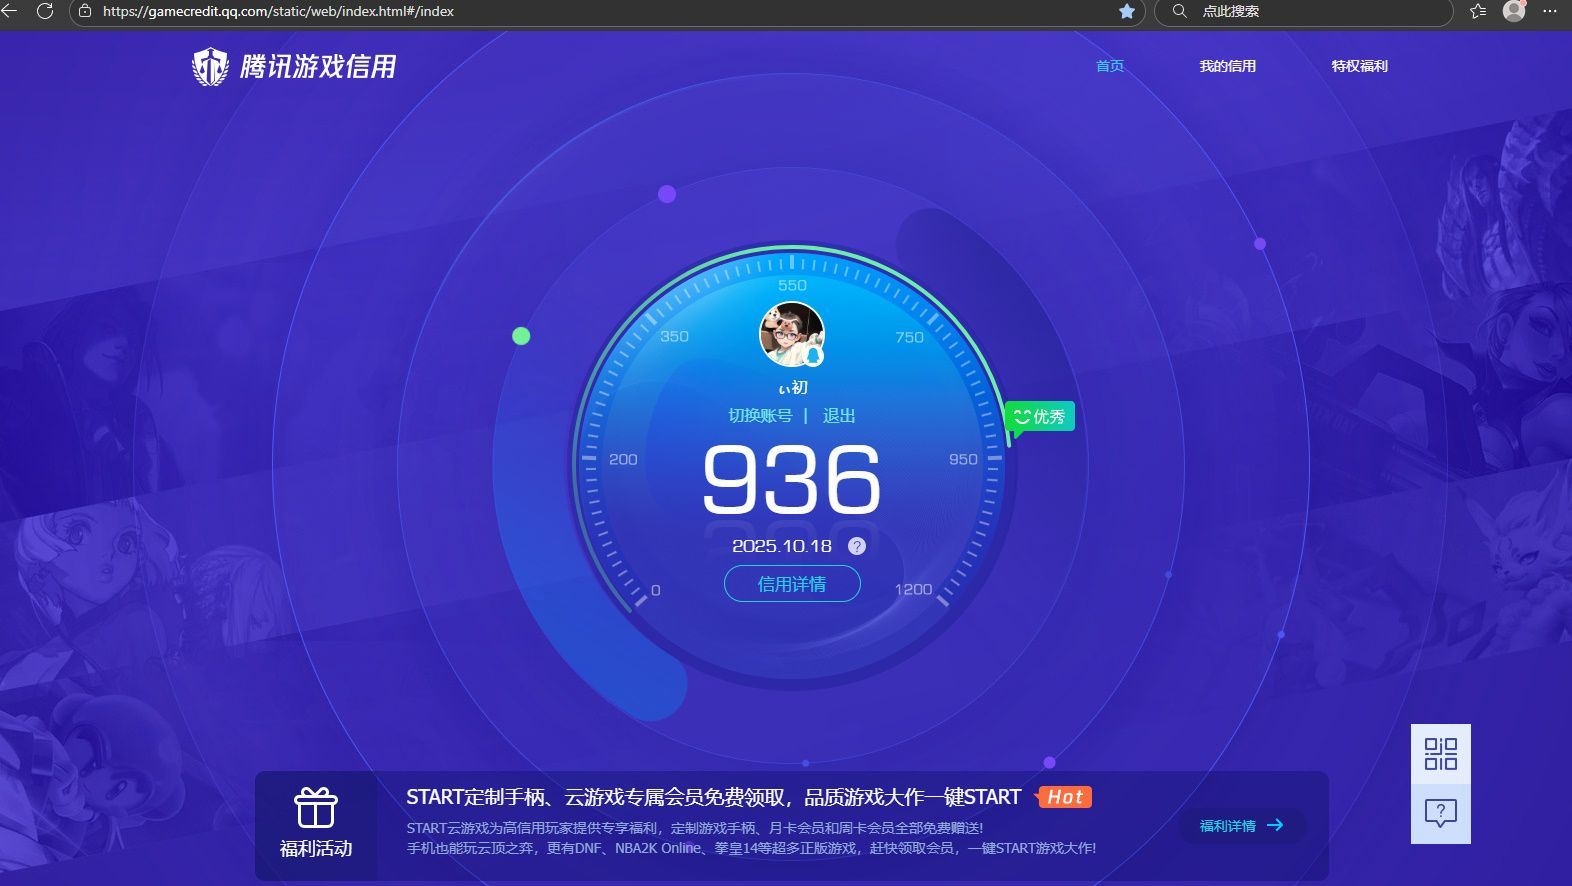
Task: Click 退出 to log out
Action: click(839, 416)
